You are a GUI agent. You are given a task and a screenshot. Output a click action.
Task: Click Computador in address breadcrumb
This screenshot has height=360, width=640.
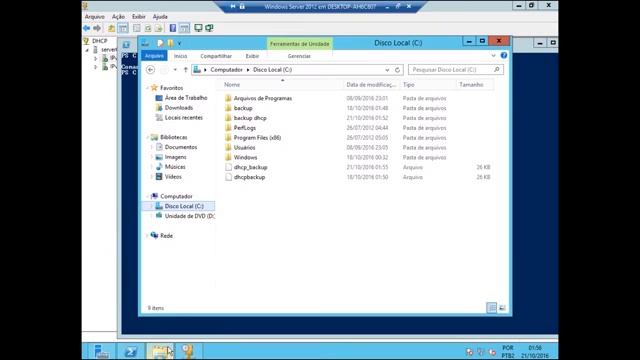(x=227, y=70)
